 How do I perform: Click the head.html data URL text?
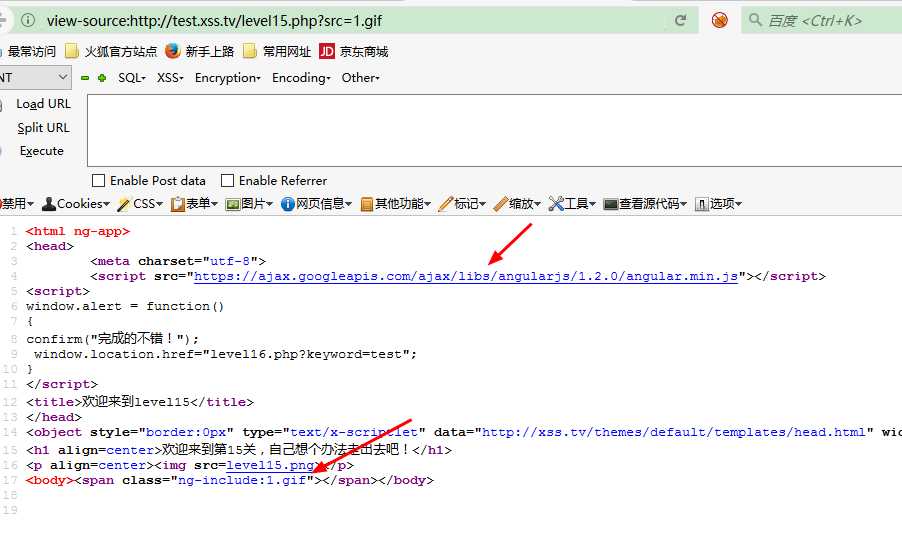(x=674, y=432)
